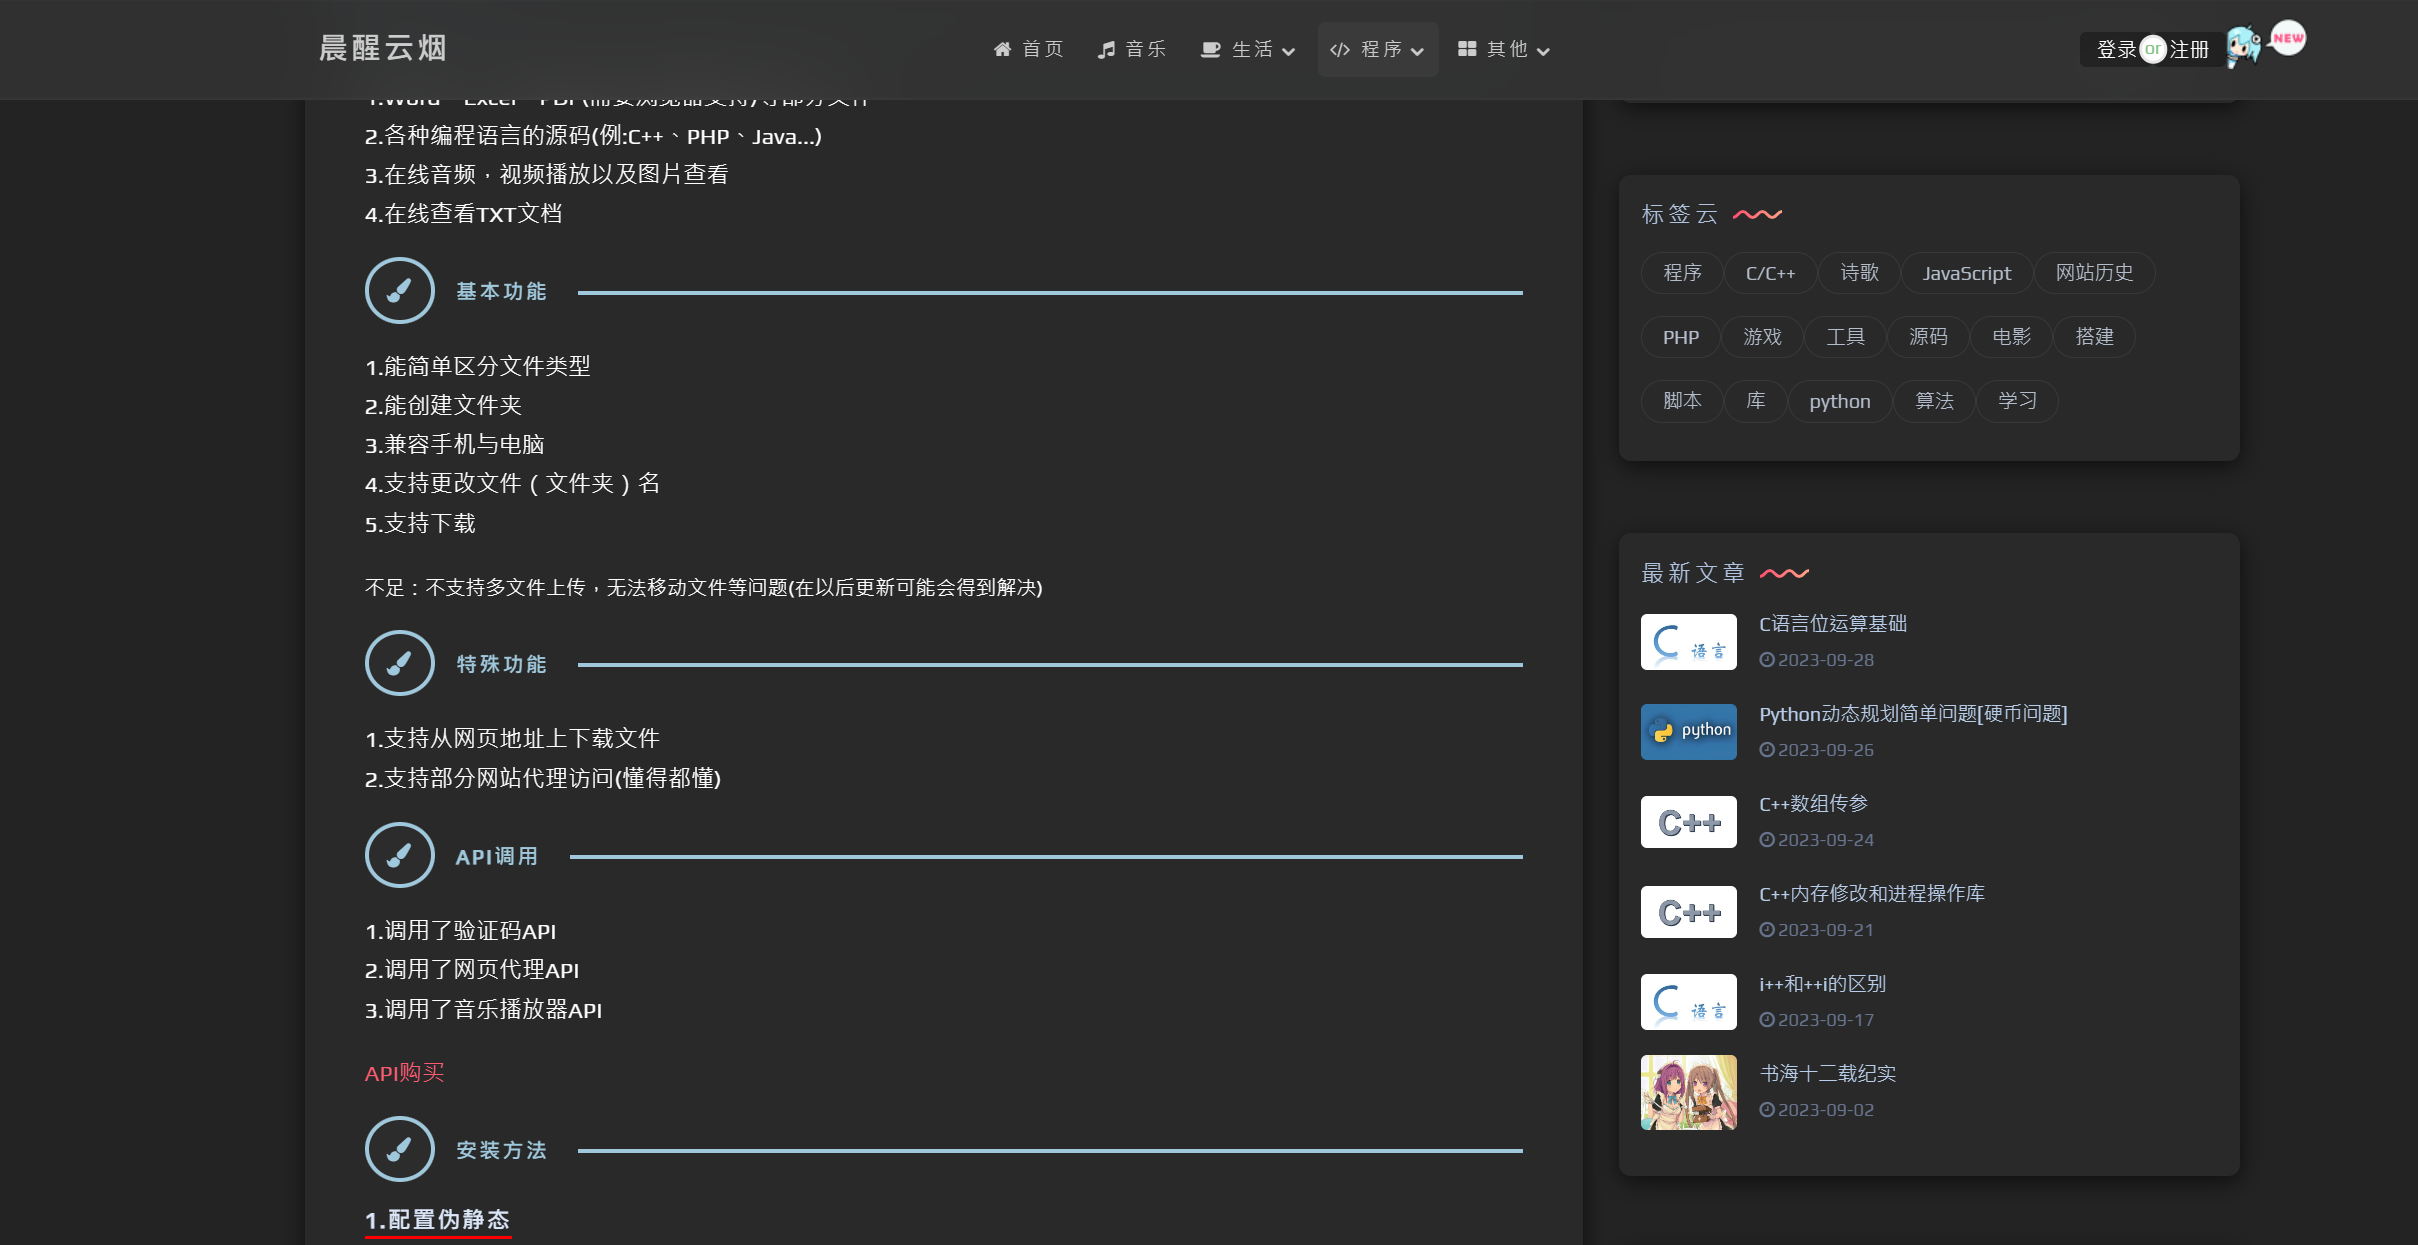
Task: Select the JavaScript tag
Action: [x=1967, y=273]
